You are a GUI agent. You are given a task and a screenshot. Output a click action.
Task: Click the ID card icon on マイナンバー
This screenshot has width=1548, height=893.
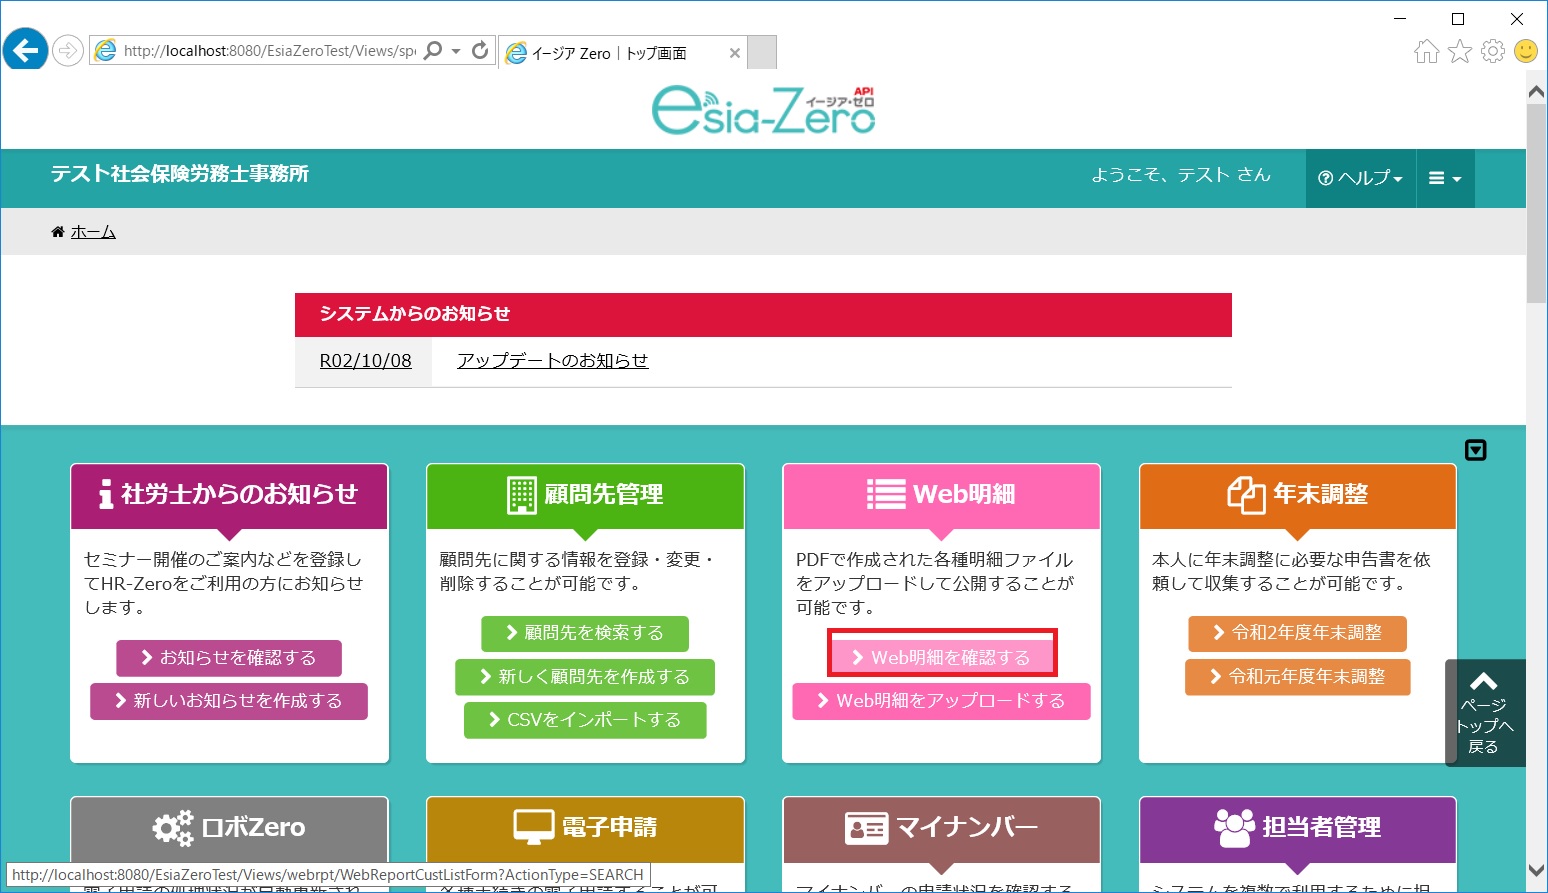[866, 828]
